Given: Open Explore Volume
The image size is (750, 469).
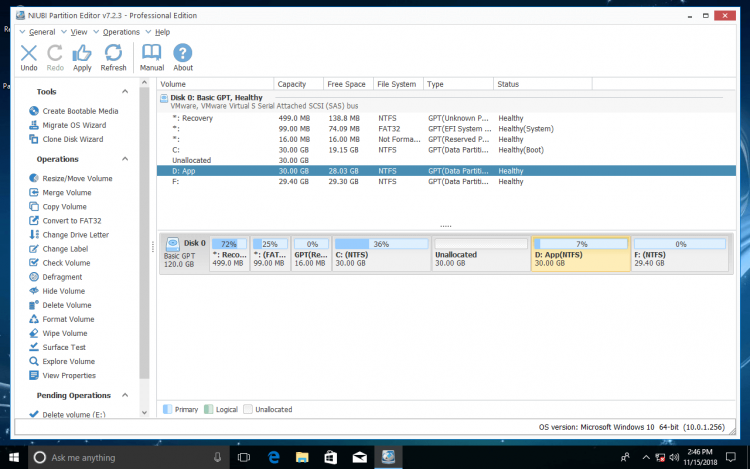Looking at the screenshot, I should (x=62, y=361).
